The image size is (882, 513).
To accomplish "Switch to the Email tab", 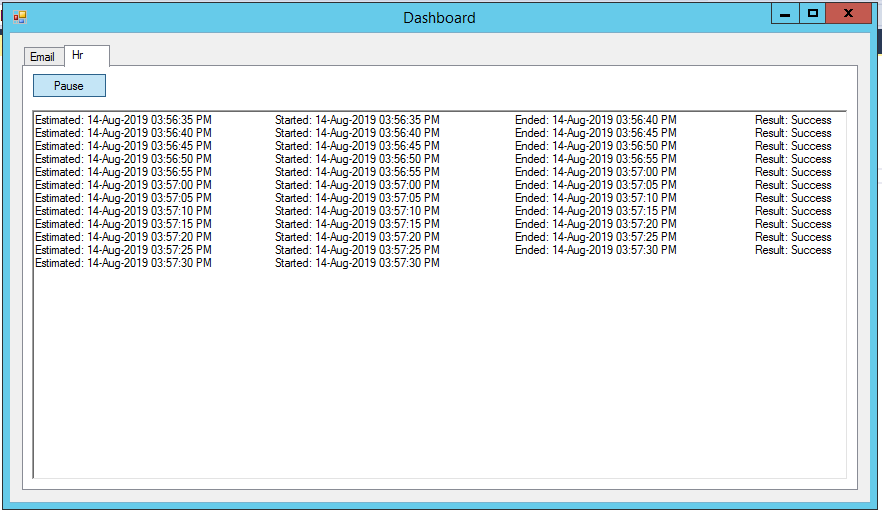I will (43, 57).
